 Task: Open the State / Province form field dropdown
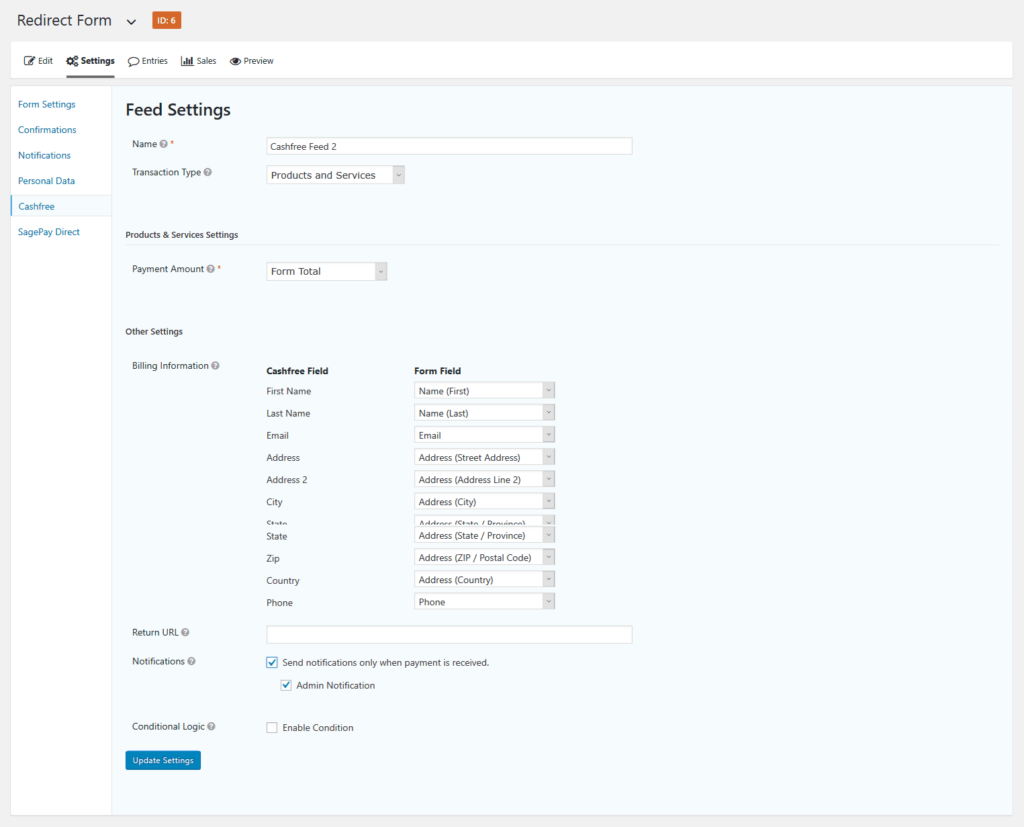(484, 535)
